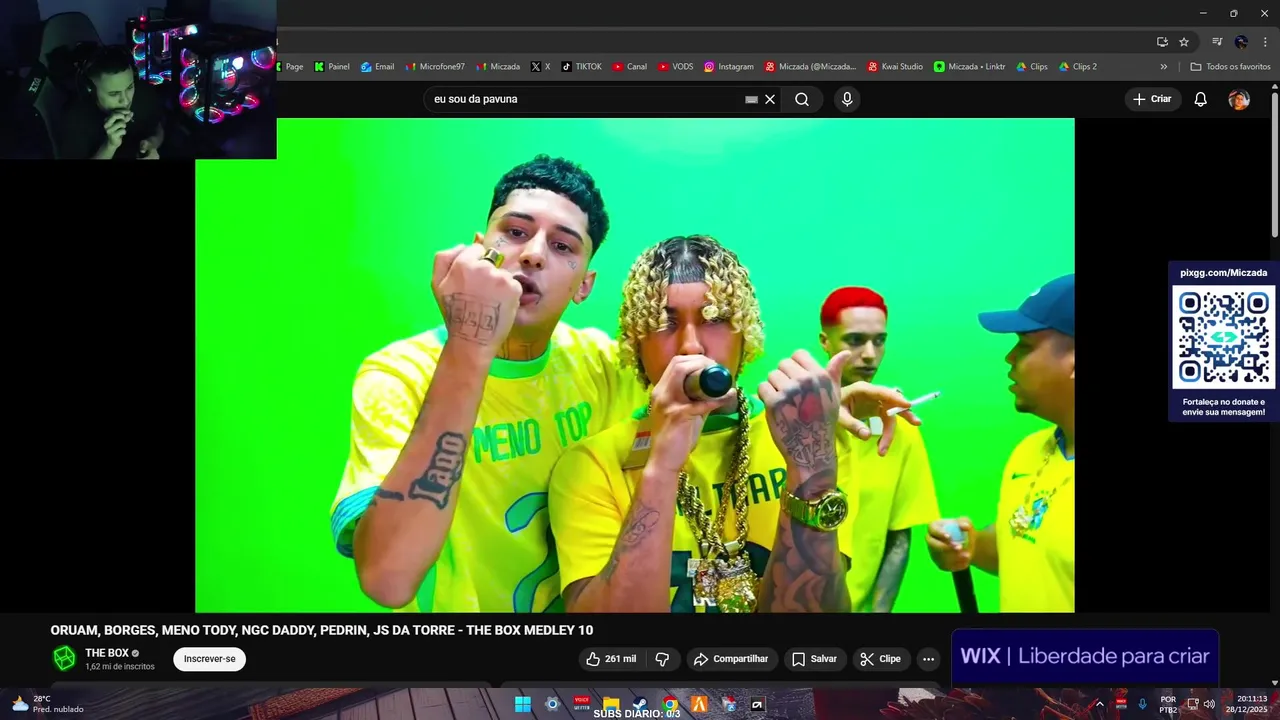Click the volume speaker tray icon
Viewport: 1280px width, 720px height.
click(1210, 704)
